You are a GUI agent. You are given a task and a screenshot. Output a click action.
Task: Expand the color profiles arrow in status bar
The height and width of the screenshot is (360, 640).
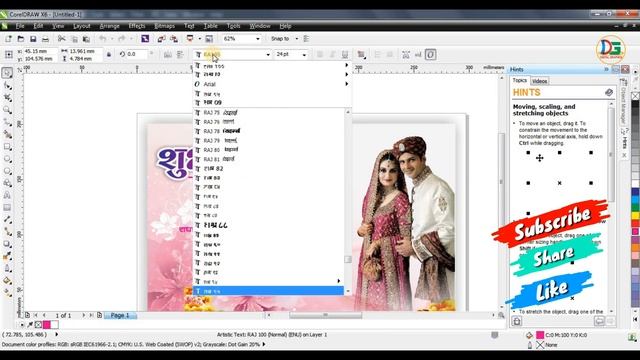click(264, 344)
